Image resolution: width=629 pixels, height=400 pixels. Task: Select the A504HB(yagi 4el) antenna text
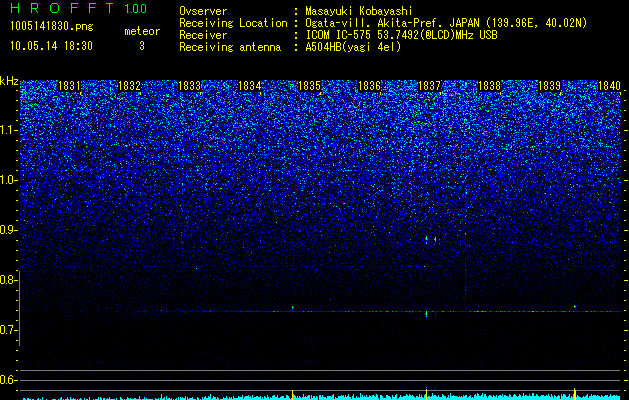(353, 47)
